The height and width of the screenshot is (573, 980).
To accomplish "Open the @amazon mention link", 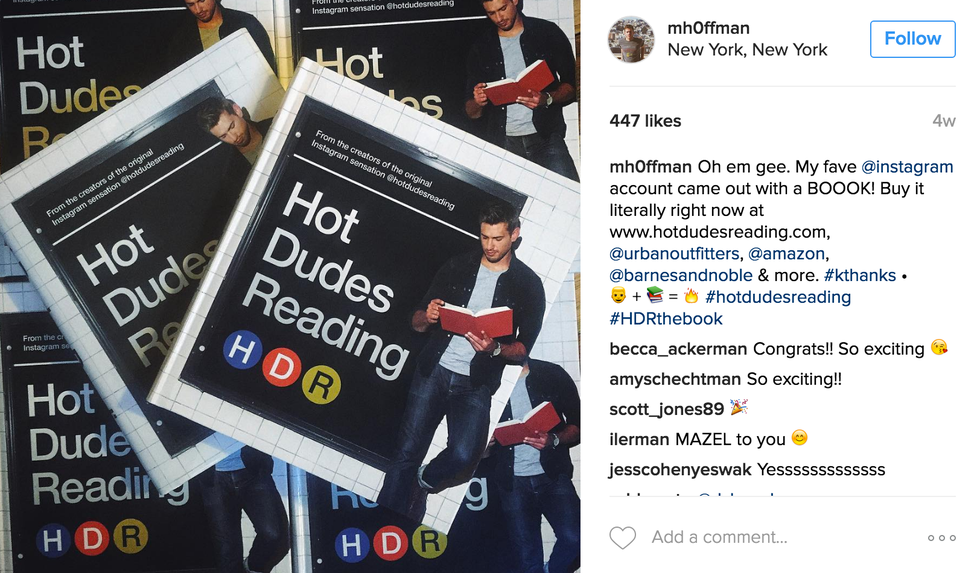I will (786, 254).
